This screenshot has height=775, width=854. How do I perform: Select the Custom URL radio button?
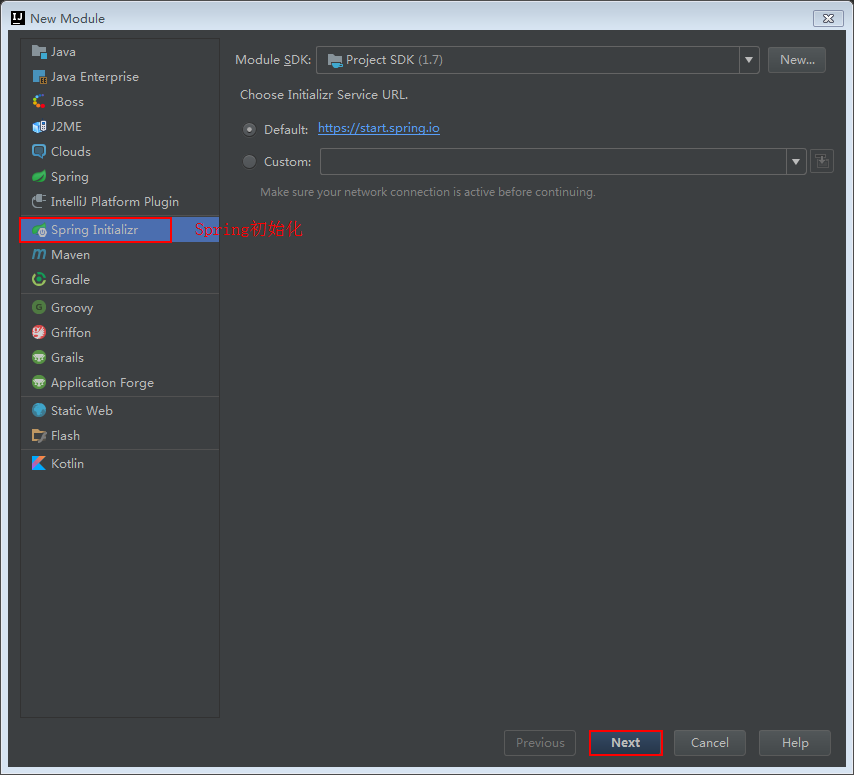[x=249, y=162]
